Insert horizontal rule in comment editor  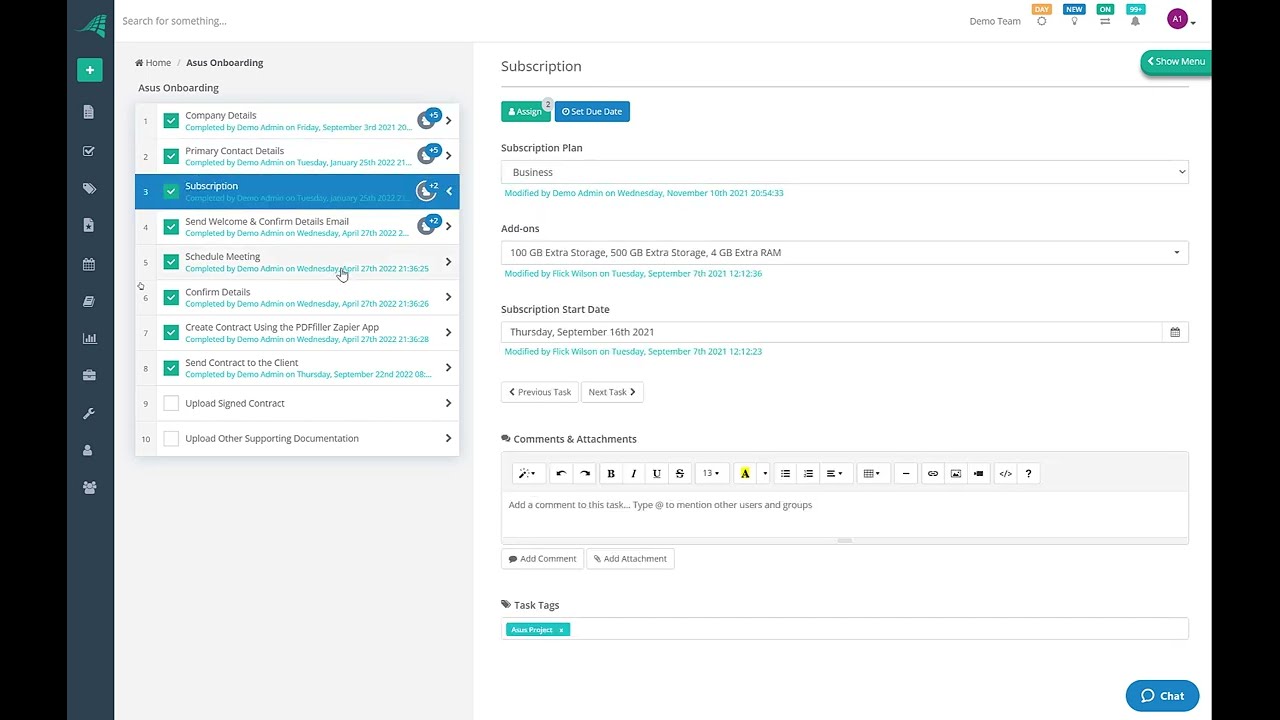906,474
